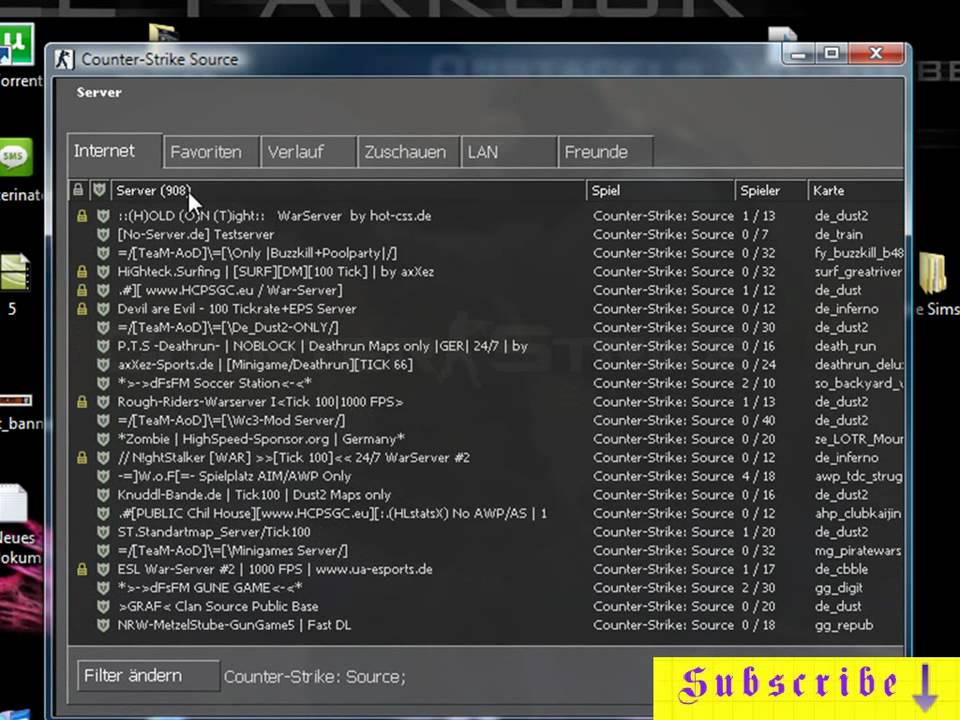The height and width of the screenshot is (720, 960).
Task: Click shield icon of Zombie HighSpeed-Sponsor.org row
Action: pyautogui.click(x=103, y=439)
